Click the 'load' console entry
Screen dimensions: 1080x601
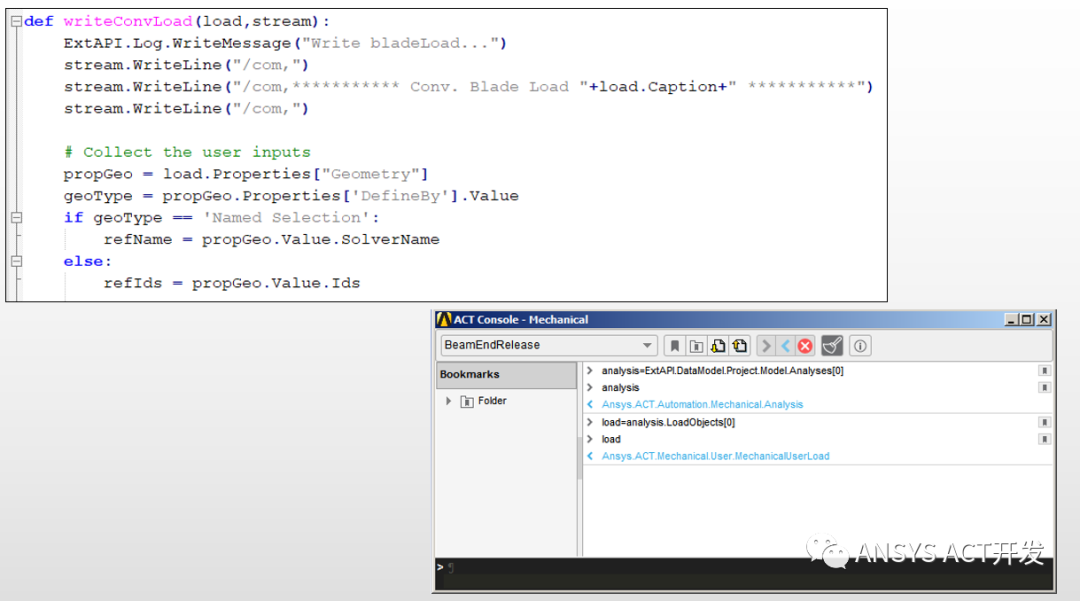[x=611, y=439]
